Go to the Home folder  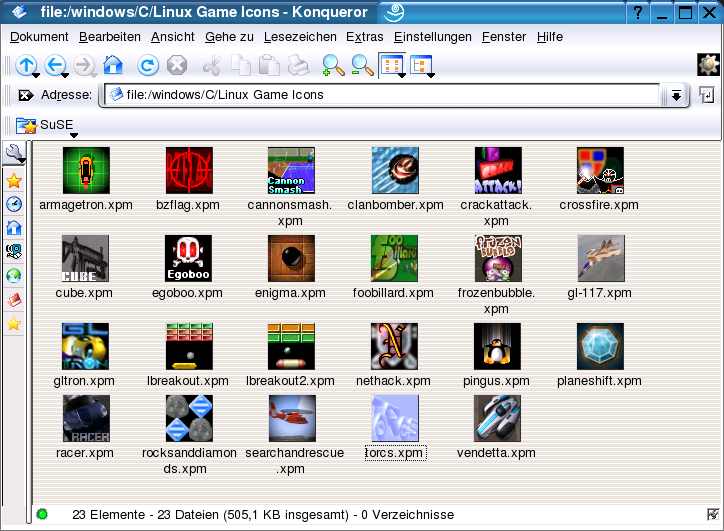[x=113, y=65]
